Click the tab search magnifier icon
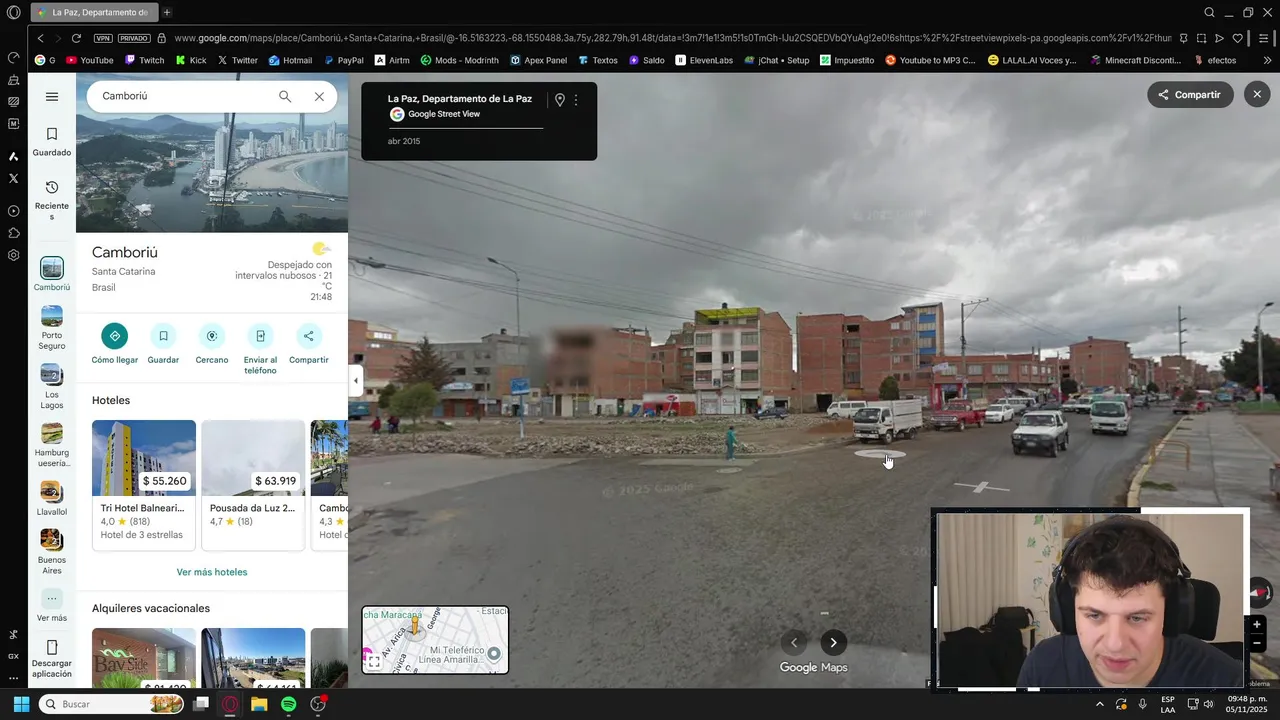 pos(1209,12)
